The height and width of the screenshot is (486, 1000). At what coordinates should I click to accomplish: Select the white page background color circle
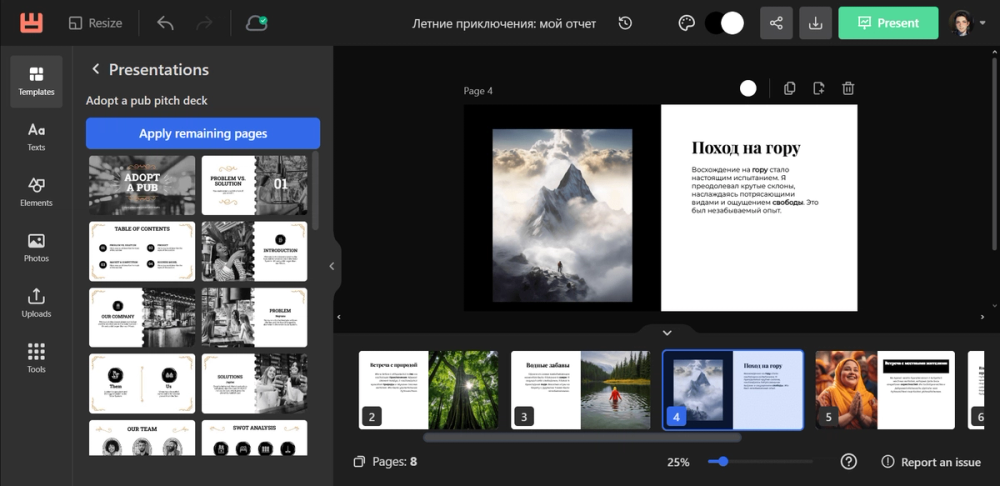tap(748, 89)
